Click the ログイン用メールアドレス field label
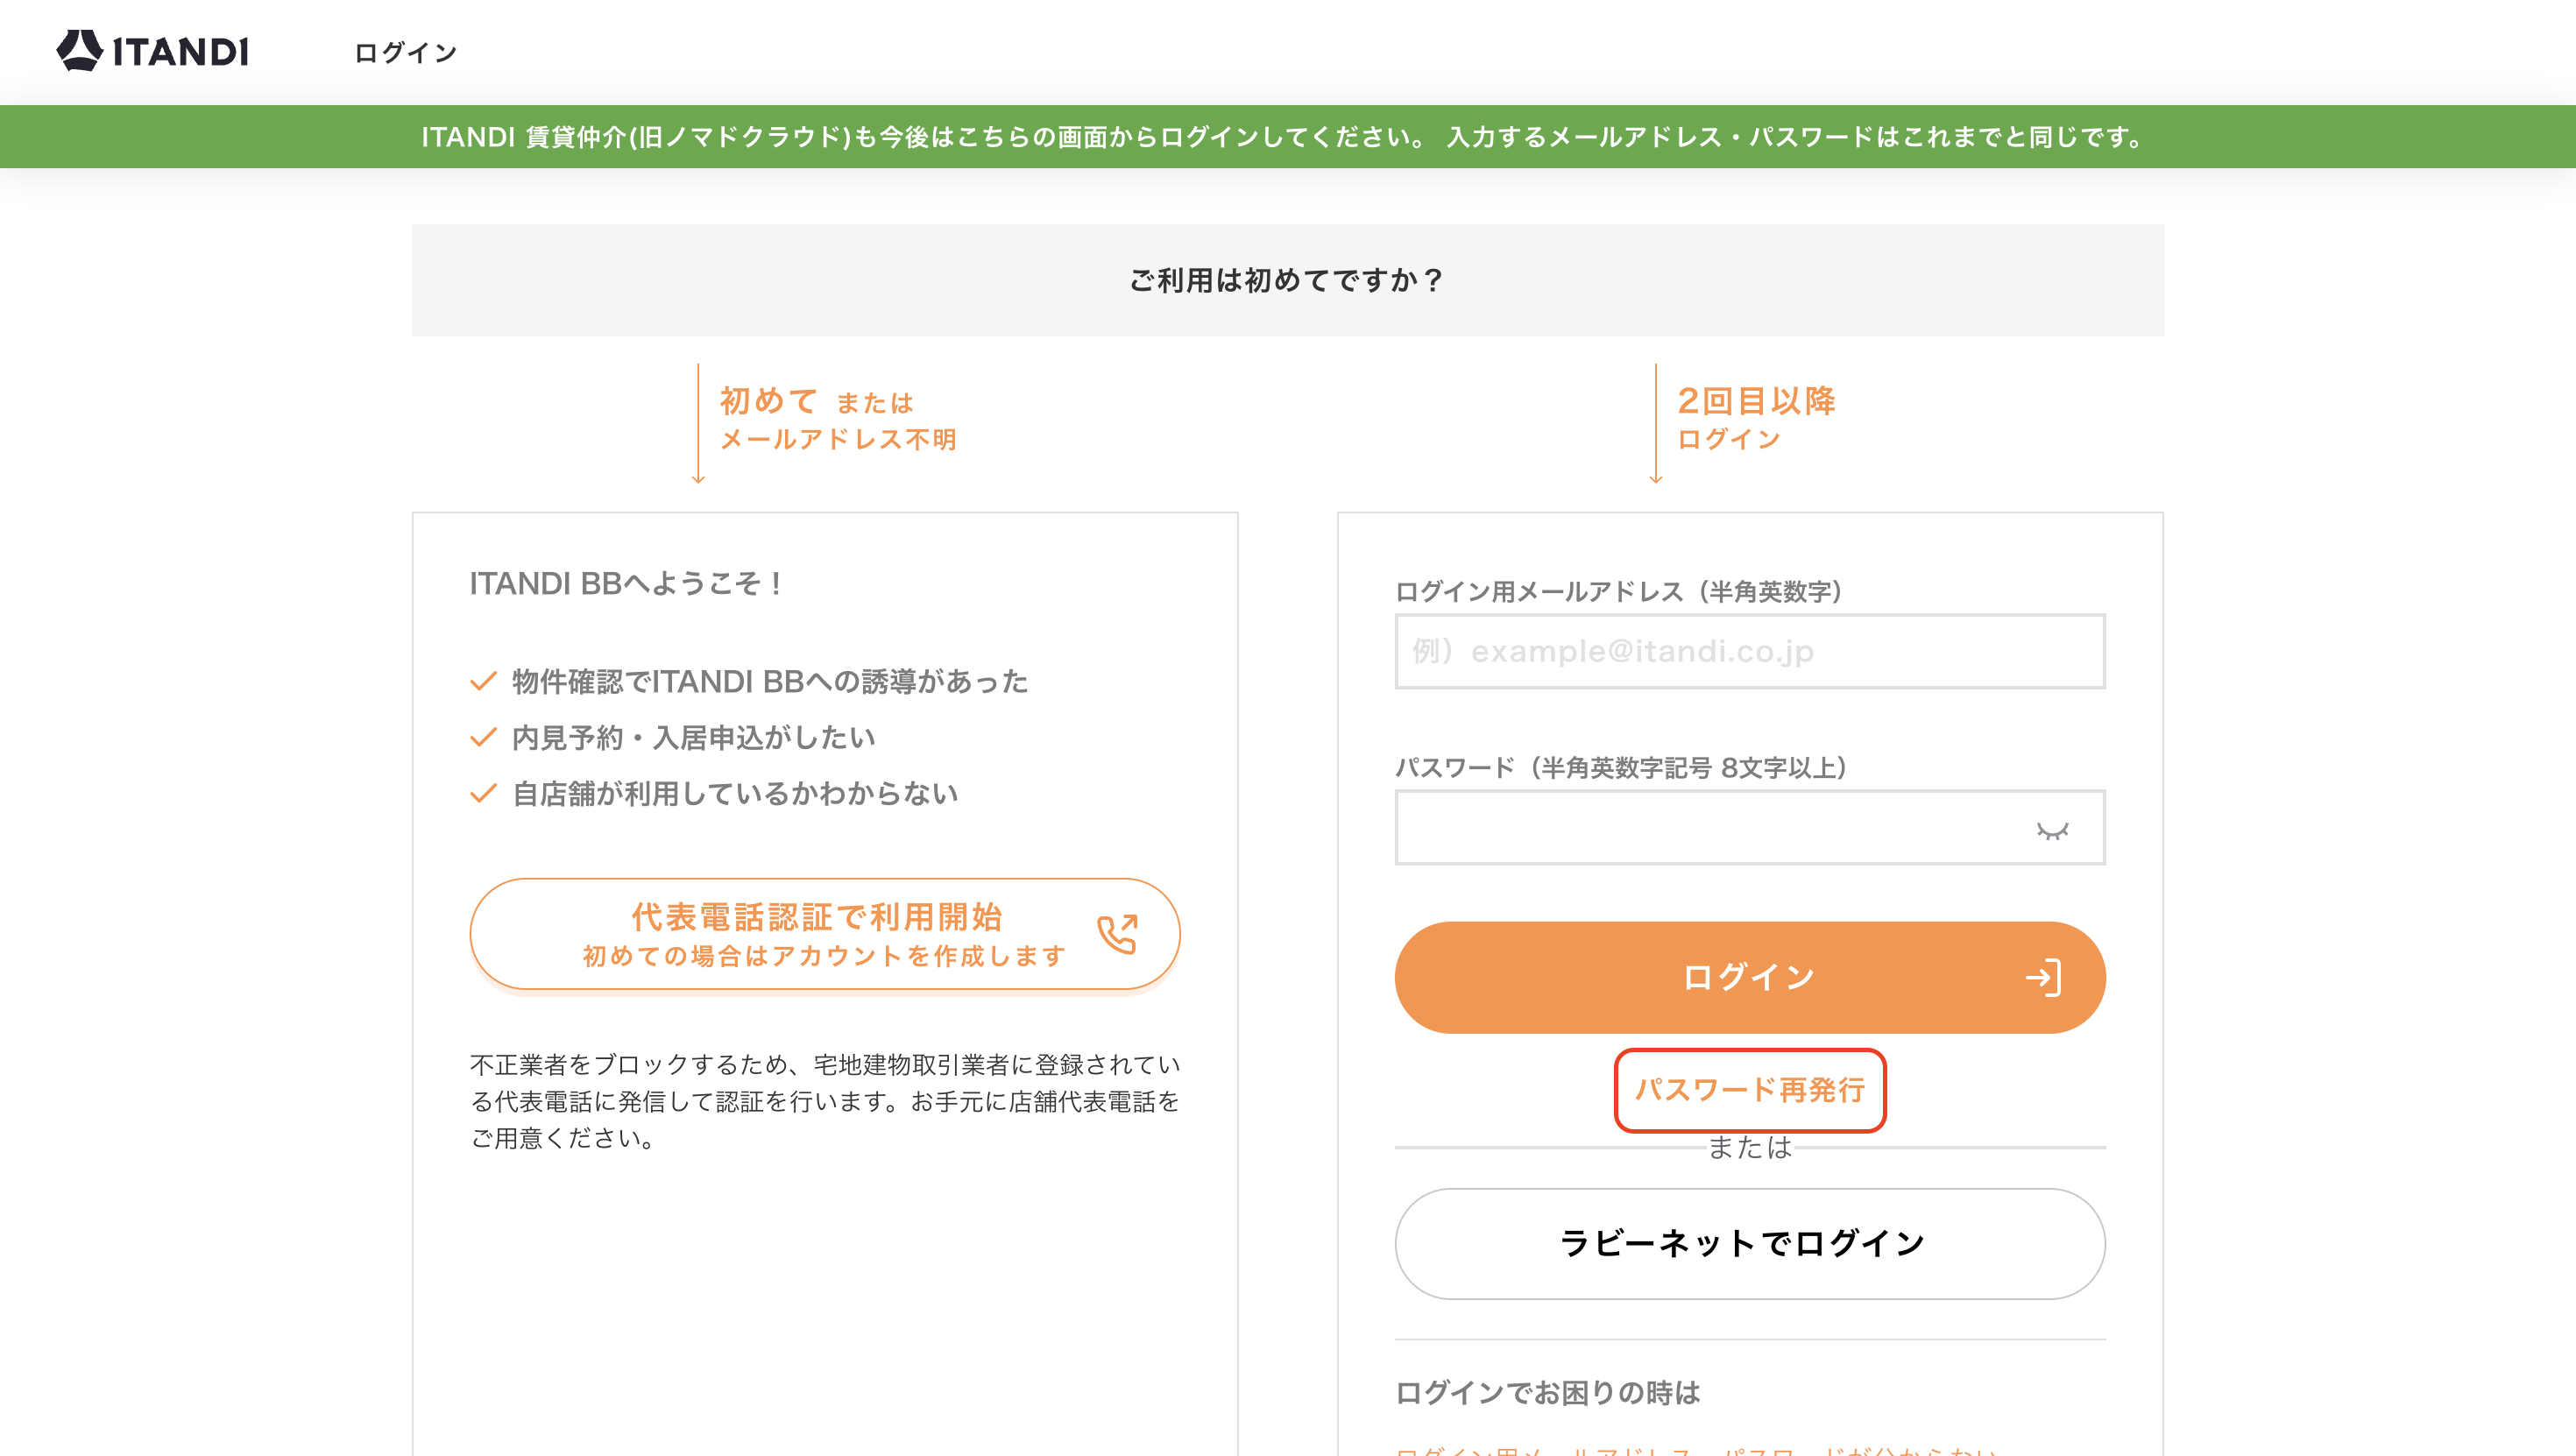 [x=1619, y=591]
